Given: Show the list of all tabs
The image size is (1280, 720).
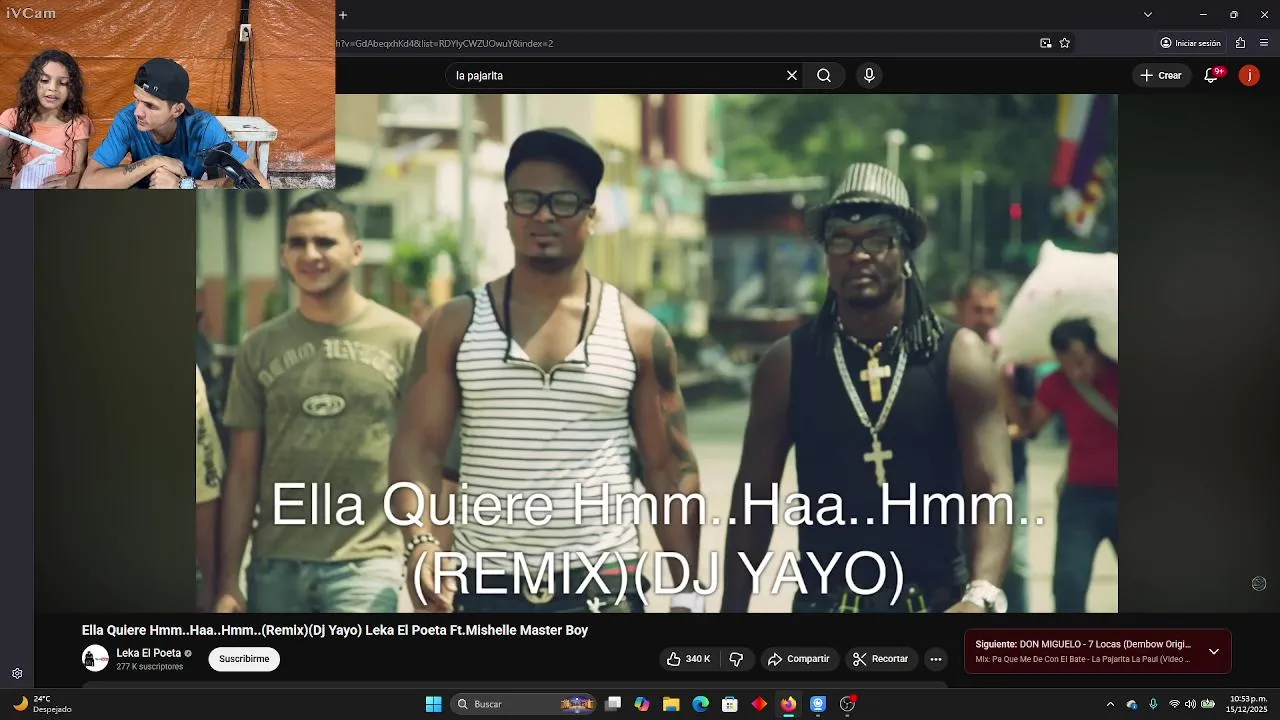Looking at the screenshot, I should point(1148,15).
